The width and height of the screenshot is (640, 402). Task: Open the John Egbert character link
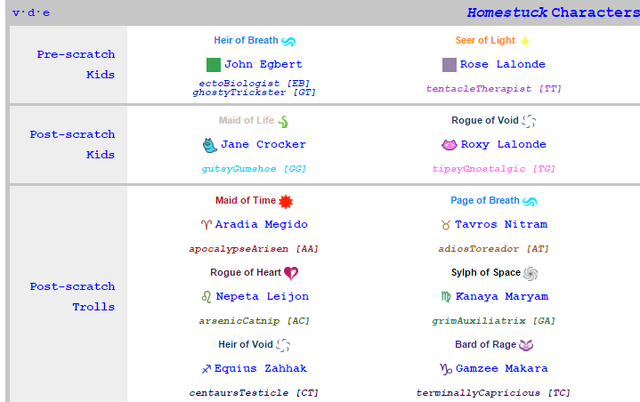263,64
